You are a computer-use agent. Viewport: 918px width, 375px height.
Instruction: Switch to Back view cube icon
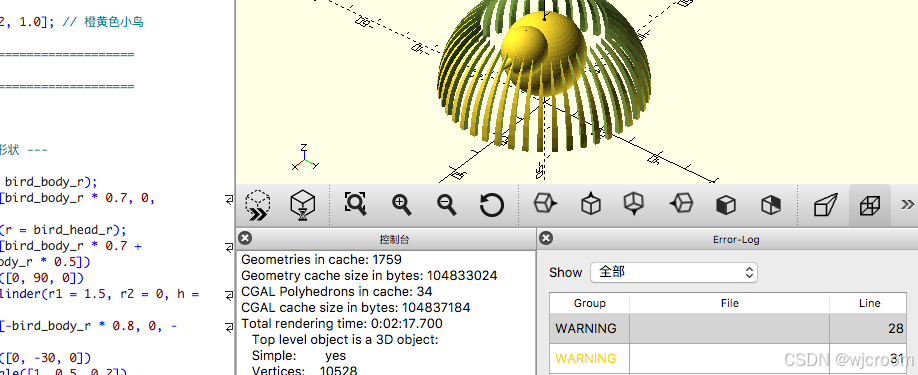771,205
